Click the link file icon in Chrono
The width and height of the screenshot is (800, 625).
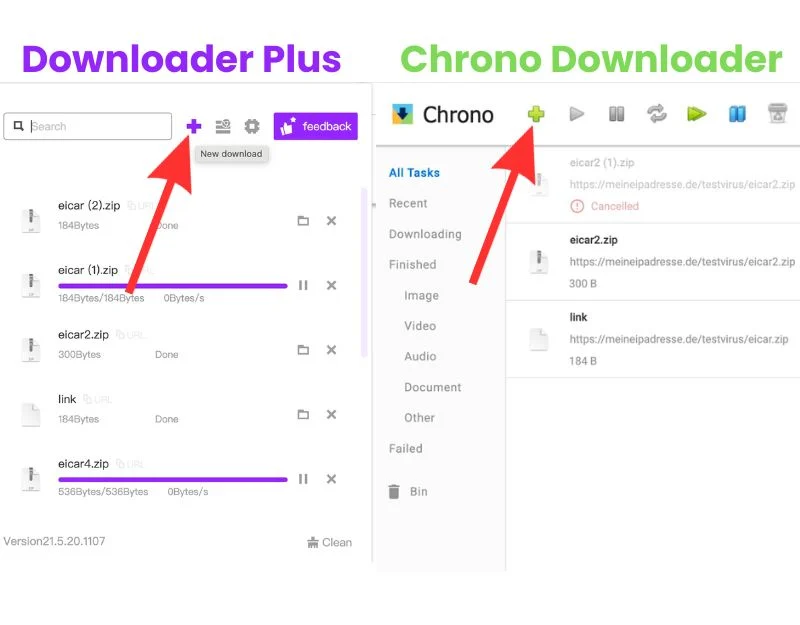539,339
